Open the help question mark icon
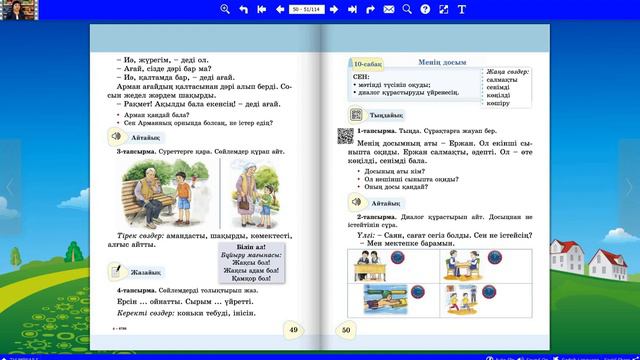 coord(425,9)
